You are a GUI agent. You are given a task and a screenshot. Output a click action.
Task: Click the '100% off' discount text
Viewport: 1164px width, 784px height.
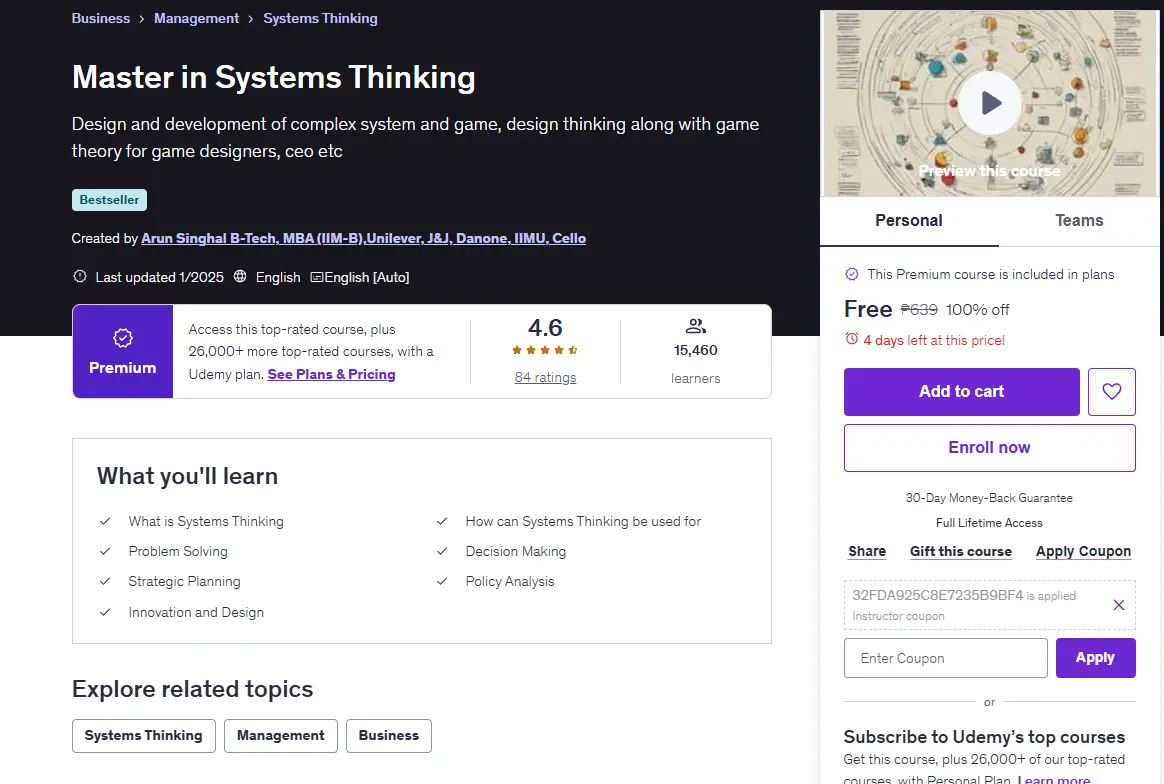click(x=977, y=310)
